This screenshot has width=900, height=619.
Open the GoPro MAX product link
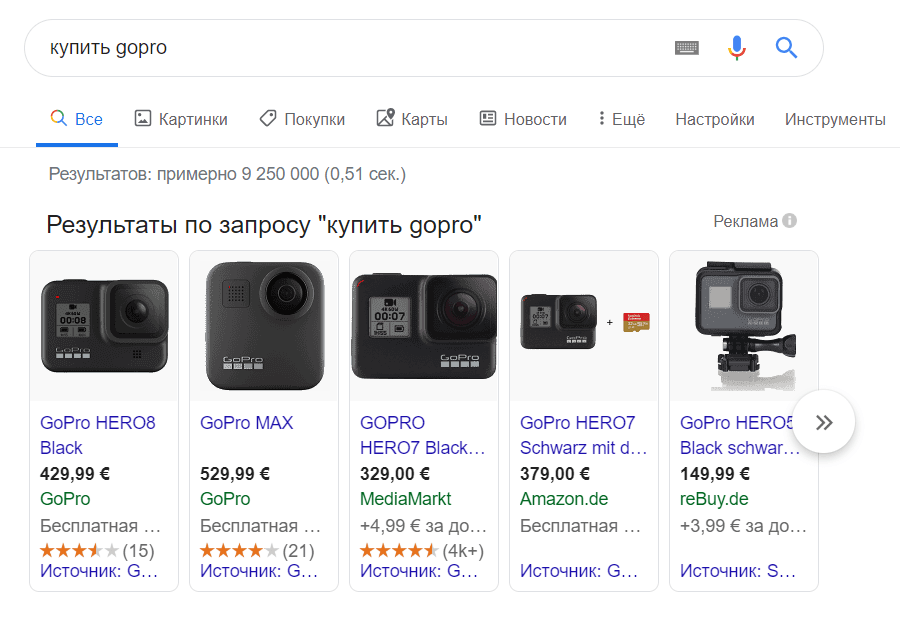(247, 423)
